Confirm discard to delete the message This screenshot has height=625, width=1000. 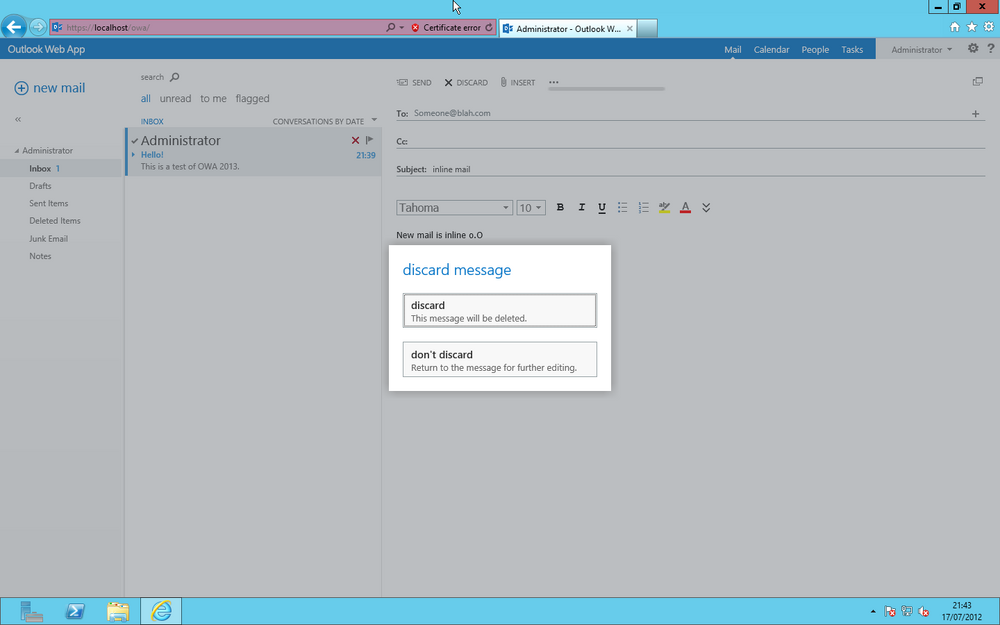499,311
